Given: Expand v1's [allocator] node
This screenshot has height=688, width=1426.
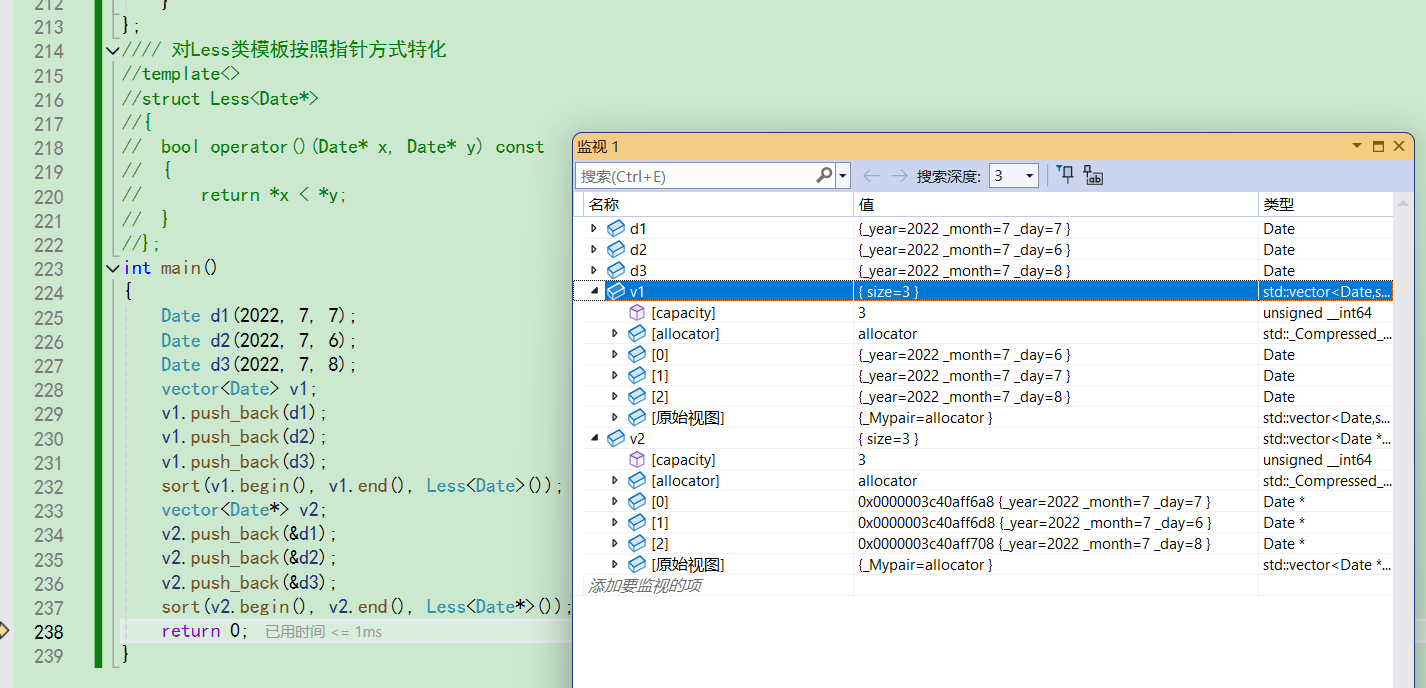Looking at the screenshot, I should tap(615, 333).
